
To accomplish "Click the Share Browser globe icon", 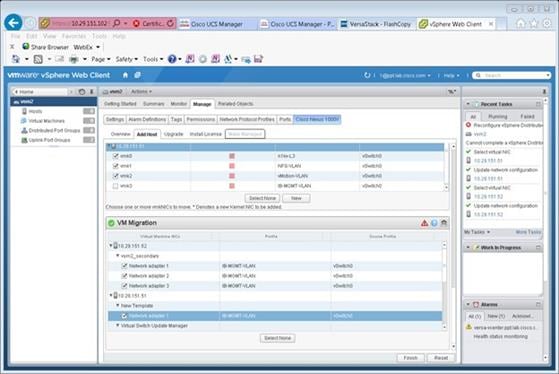I will tap(26, 46).
